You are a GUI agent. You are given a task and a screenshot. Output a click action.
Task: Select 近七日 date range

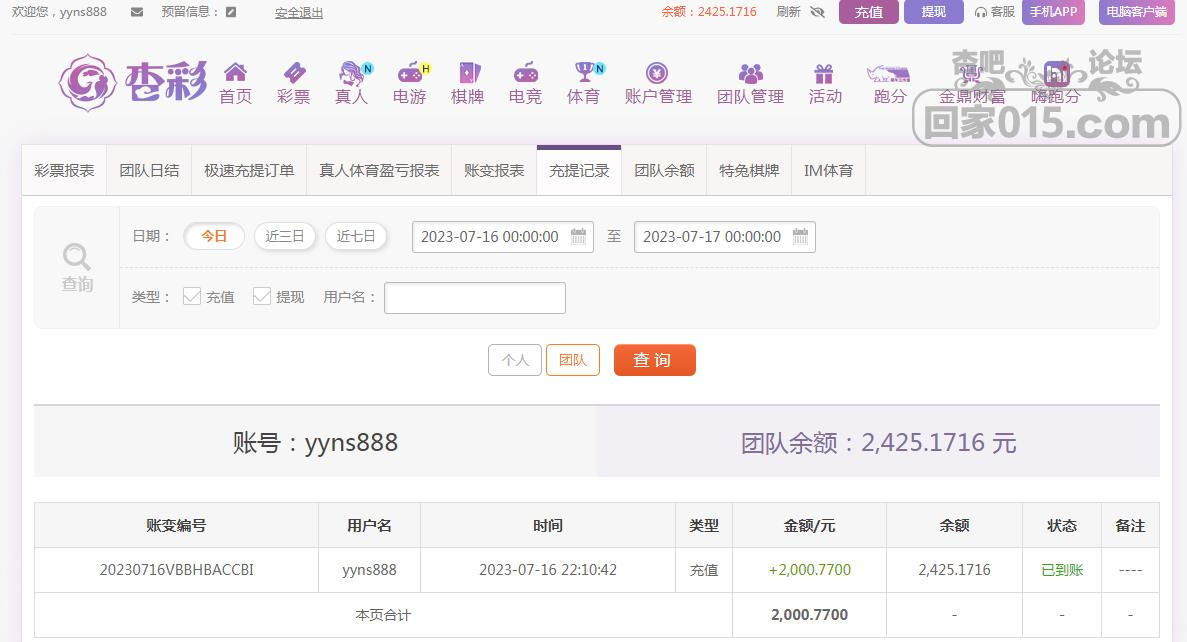click(356, 236)
